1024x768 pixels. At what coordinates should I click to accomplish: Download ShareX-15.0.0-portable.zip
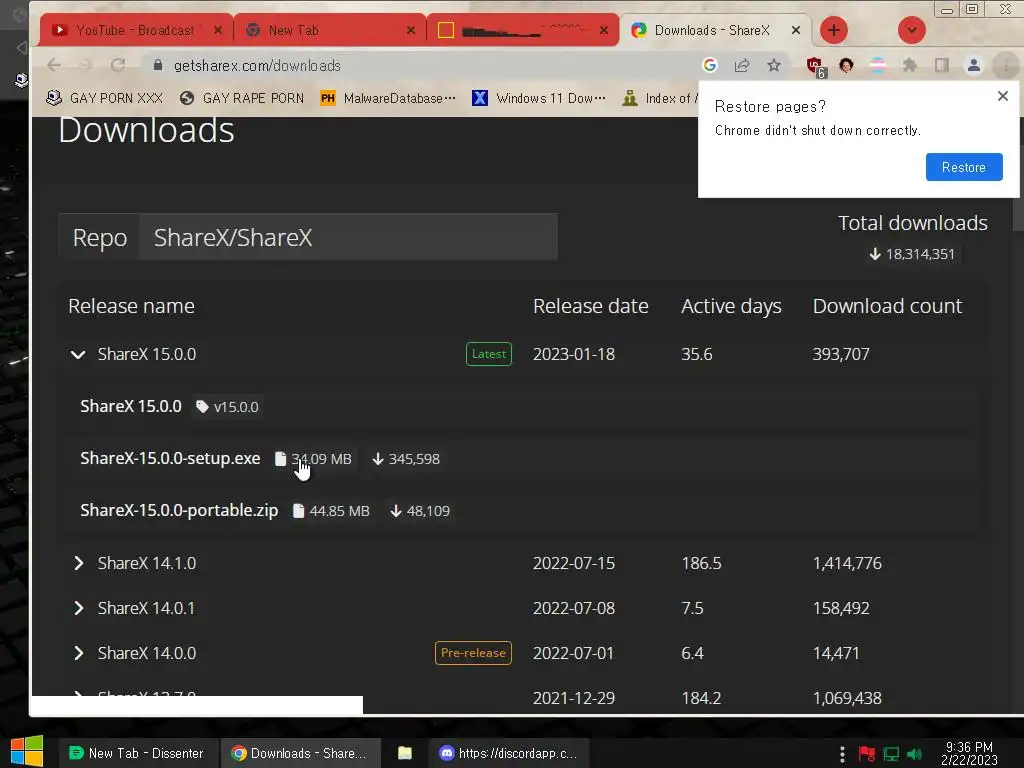click(x=179, y=511)
